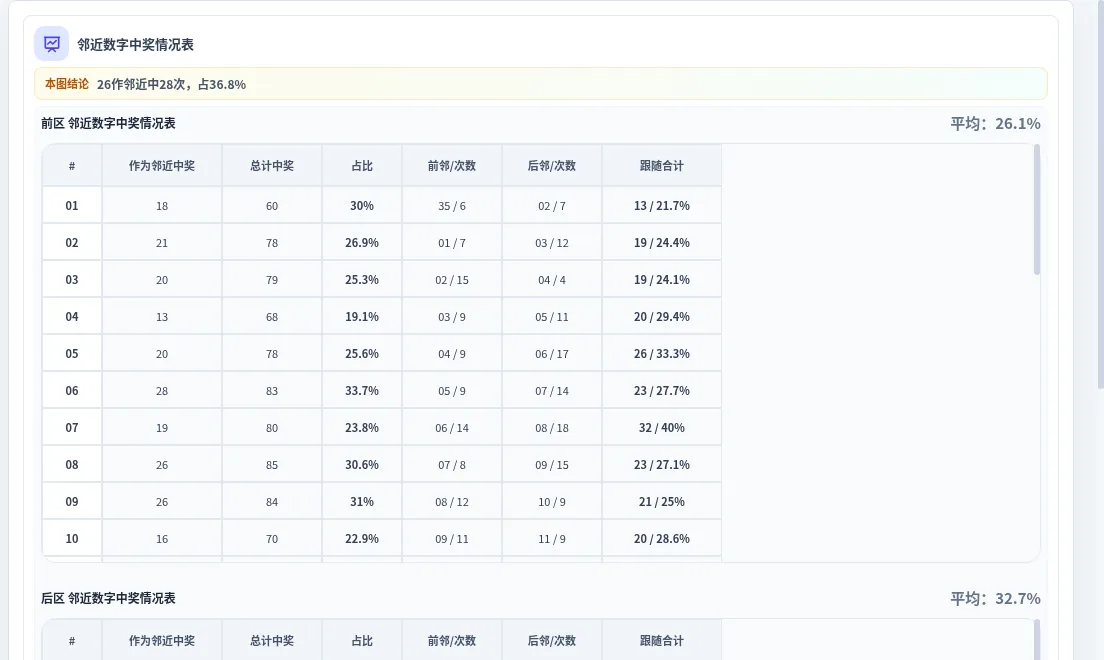Click the 22.9% ratio in row 10
1104x660 pixels.
click(362, 538)
